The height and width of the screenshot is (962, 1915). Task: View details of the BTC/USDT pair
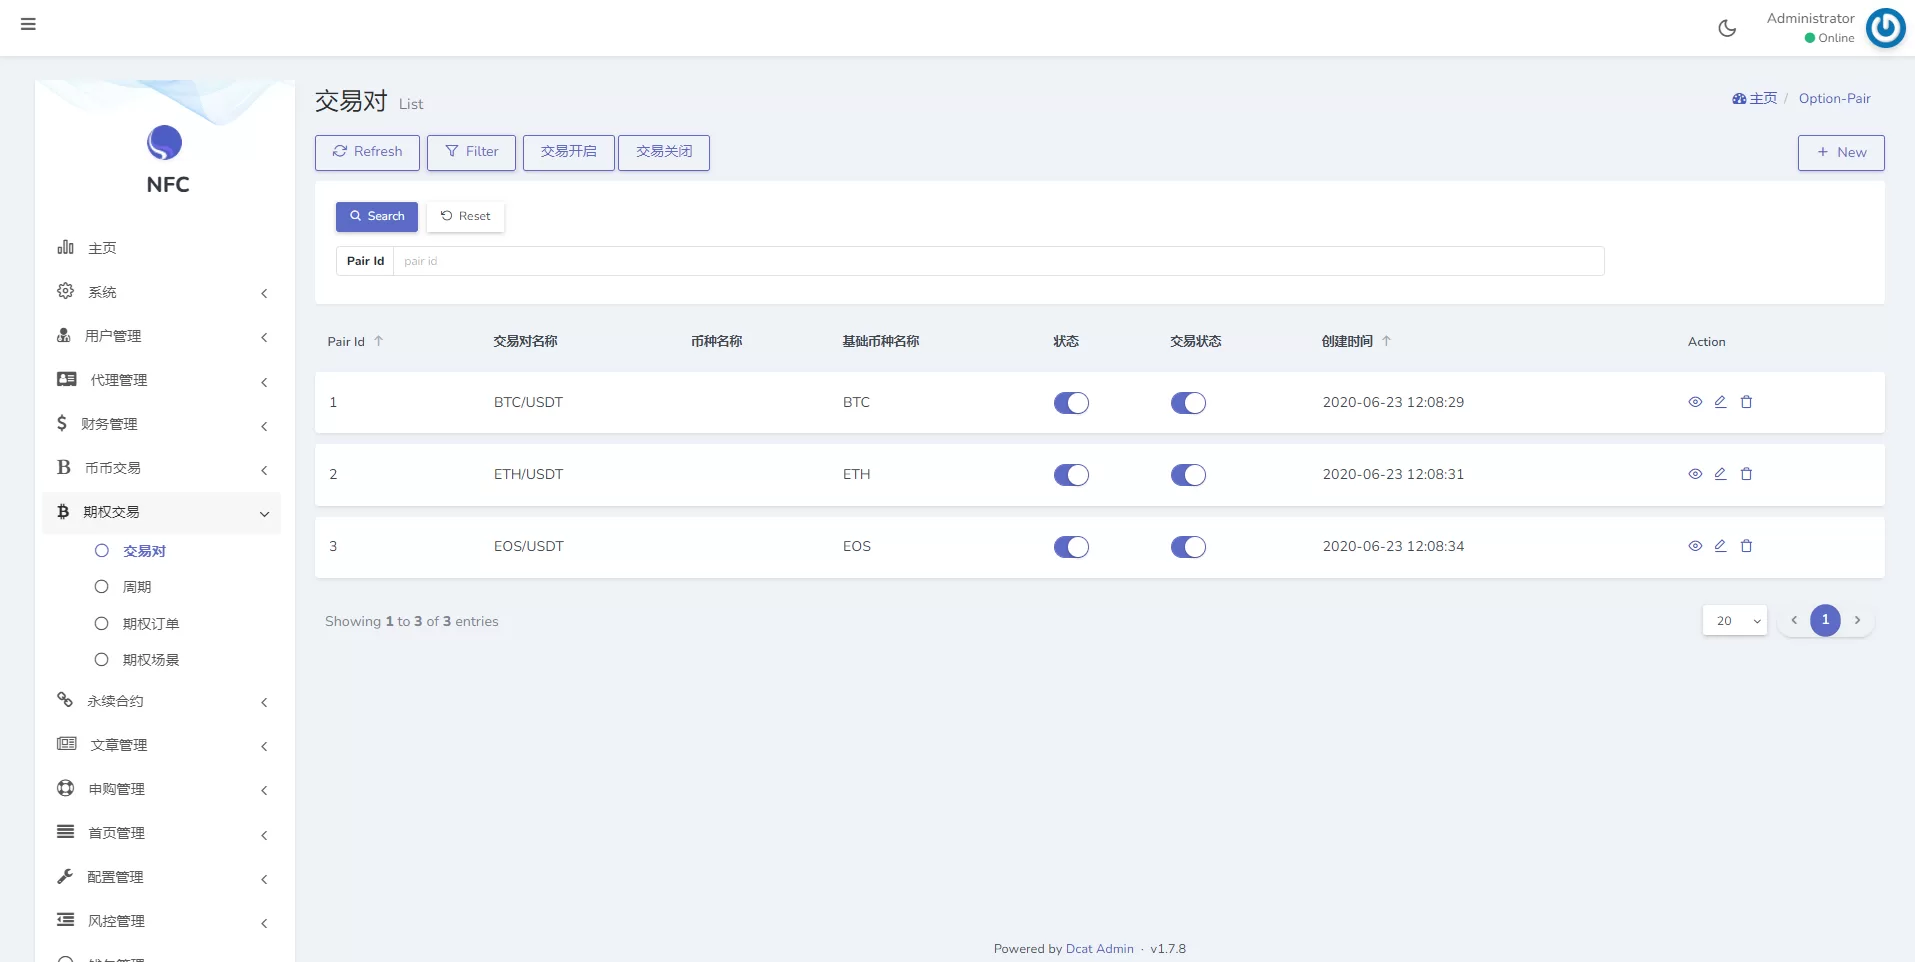pyautogui.click(x=1695, y=402)
